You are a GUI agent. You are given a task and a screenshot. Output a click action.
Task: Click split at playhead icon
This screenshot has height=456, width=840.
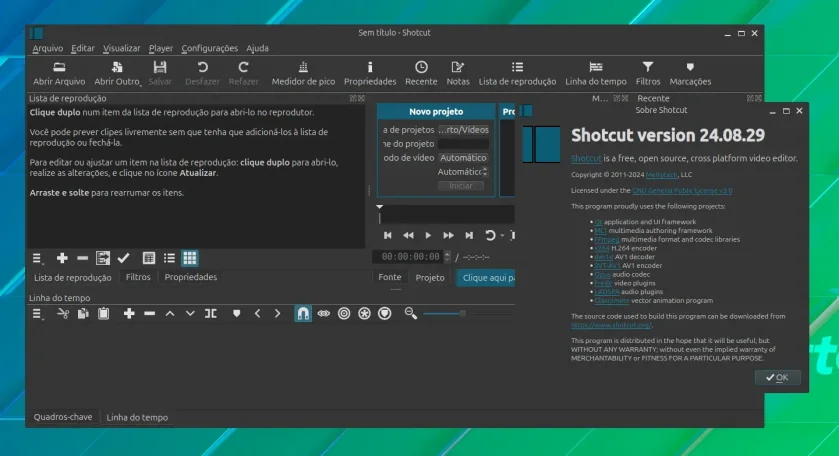pyautogui.click(x=211, y=313)
